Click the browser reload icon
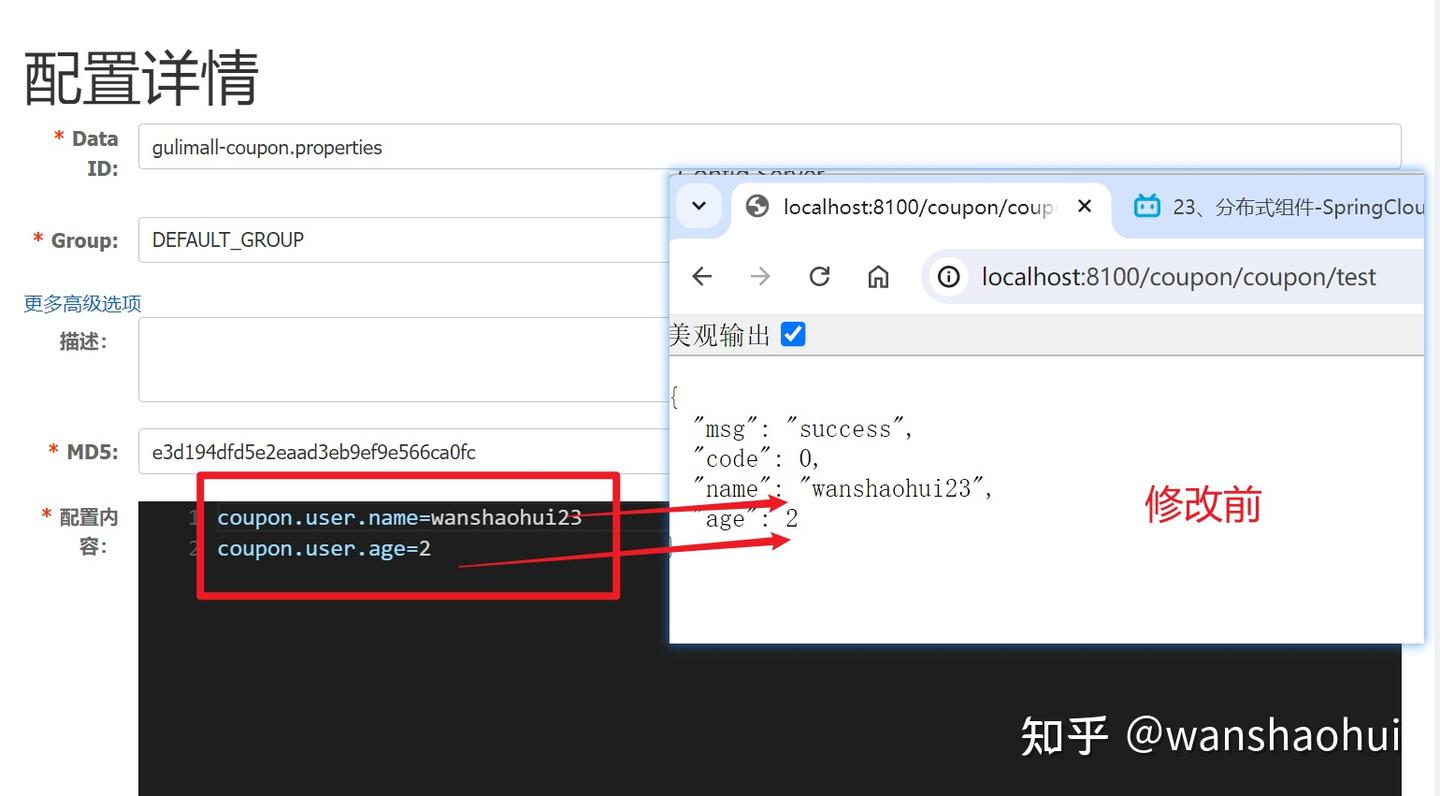1440x796 pixels. (x=819, y=277)
